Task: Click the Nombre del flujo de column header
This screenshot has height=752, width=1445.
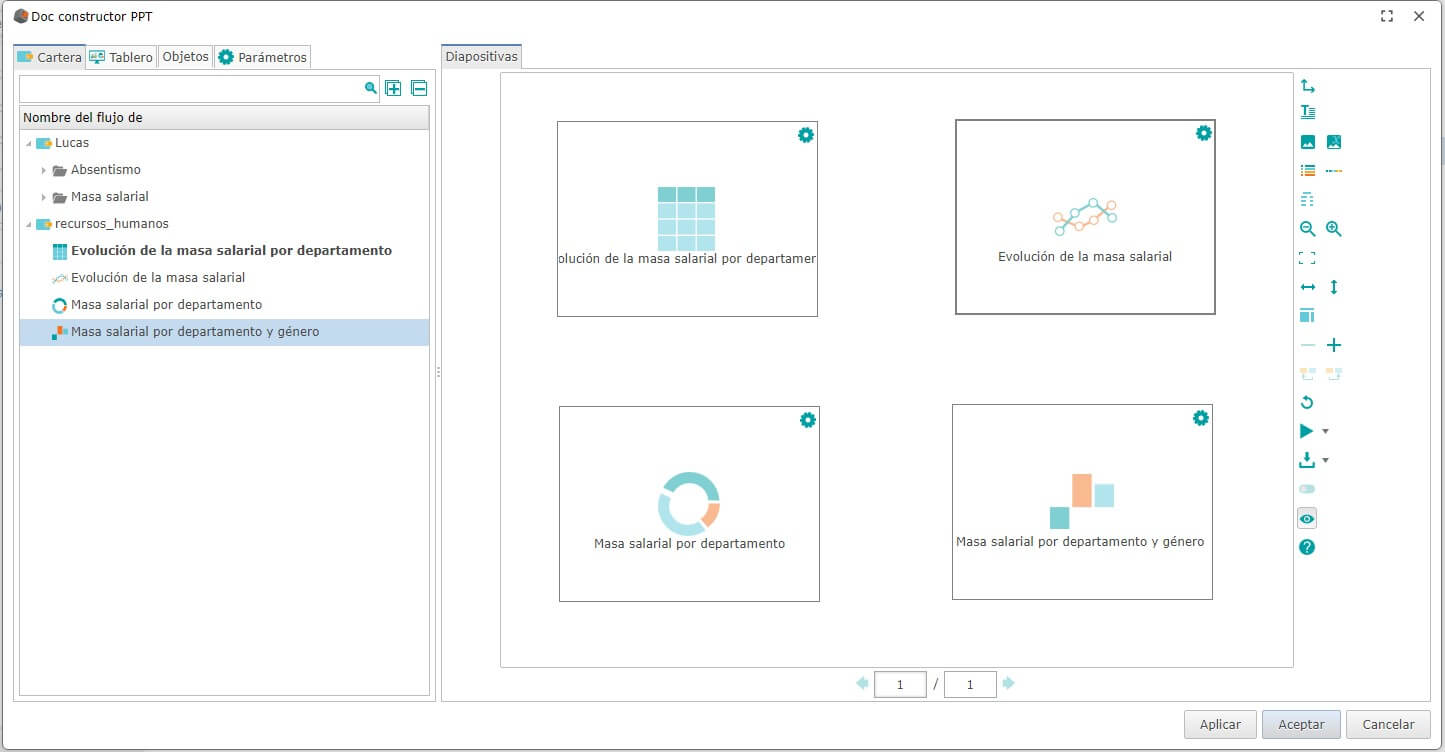Action: pyautogui.click(x=224, y=118)
